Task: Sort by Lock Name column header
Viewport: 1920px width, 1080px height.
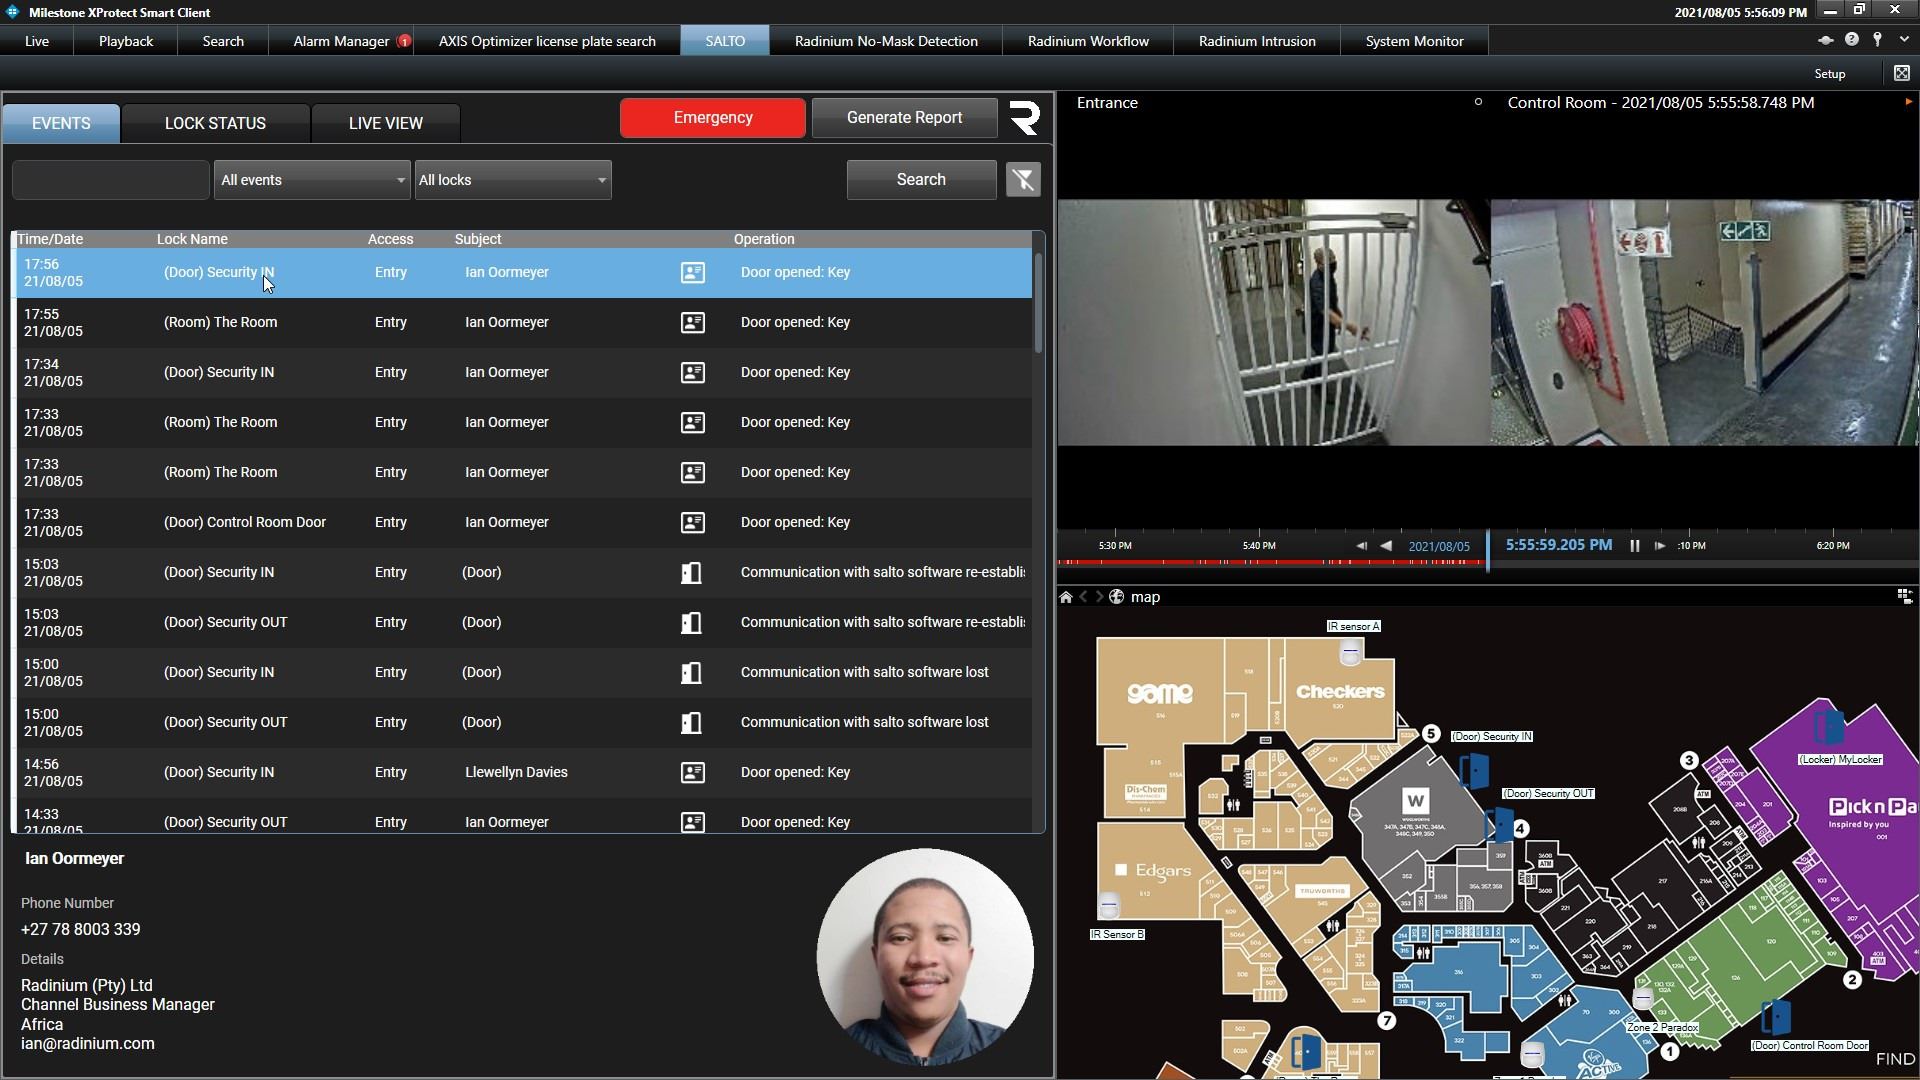Action: (192, 239)
